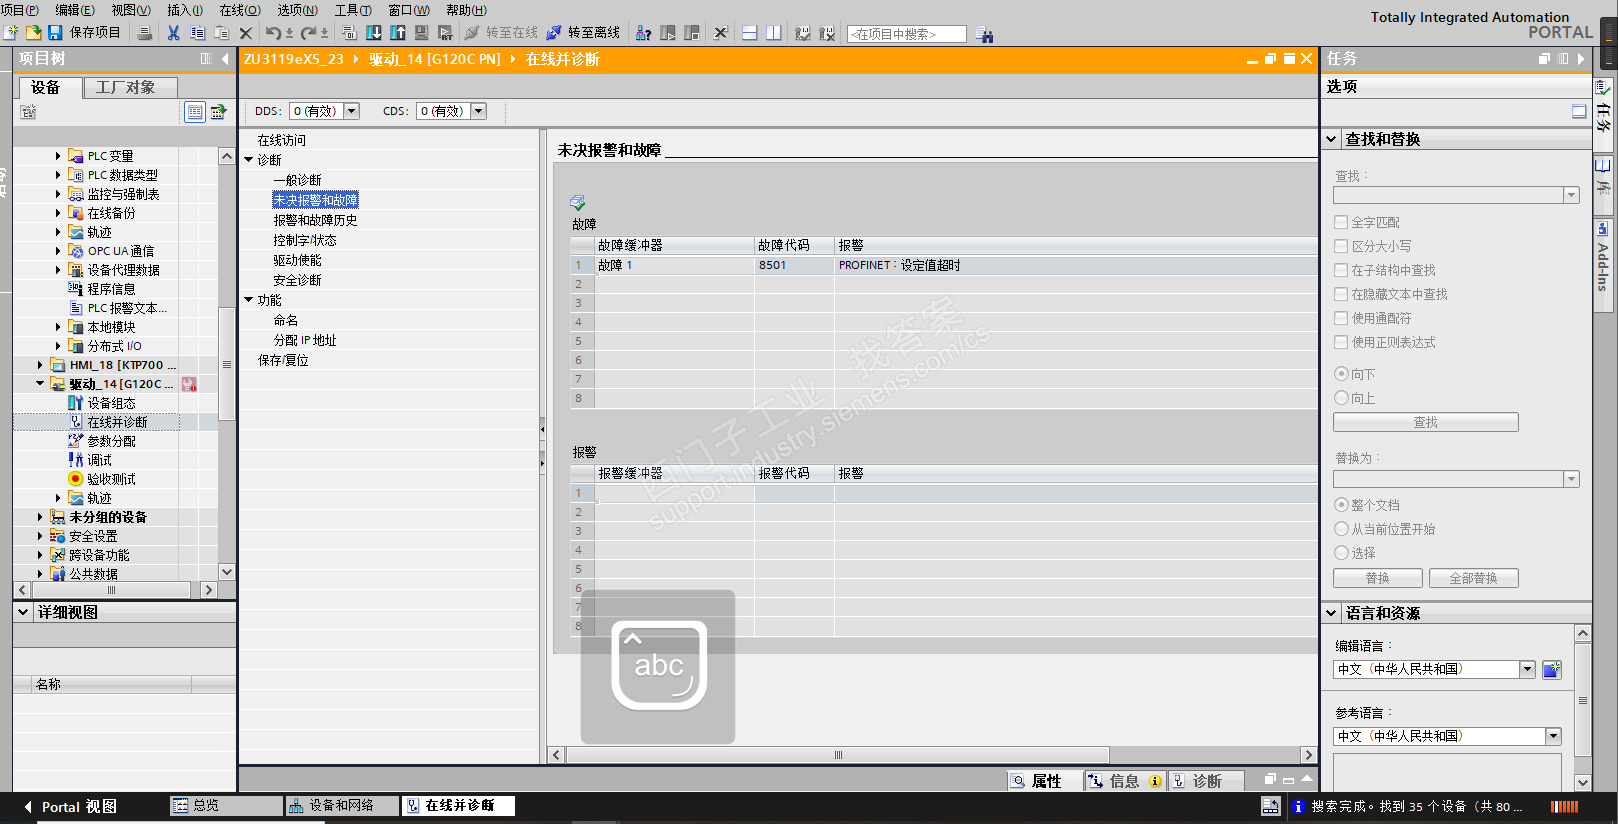The image size is (1618, 824).
Task: Open the 在线(O) menu
Action: (240, 10)
